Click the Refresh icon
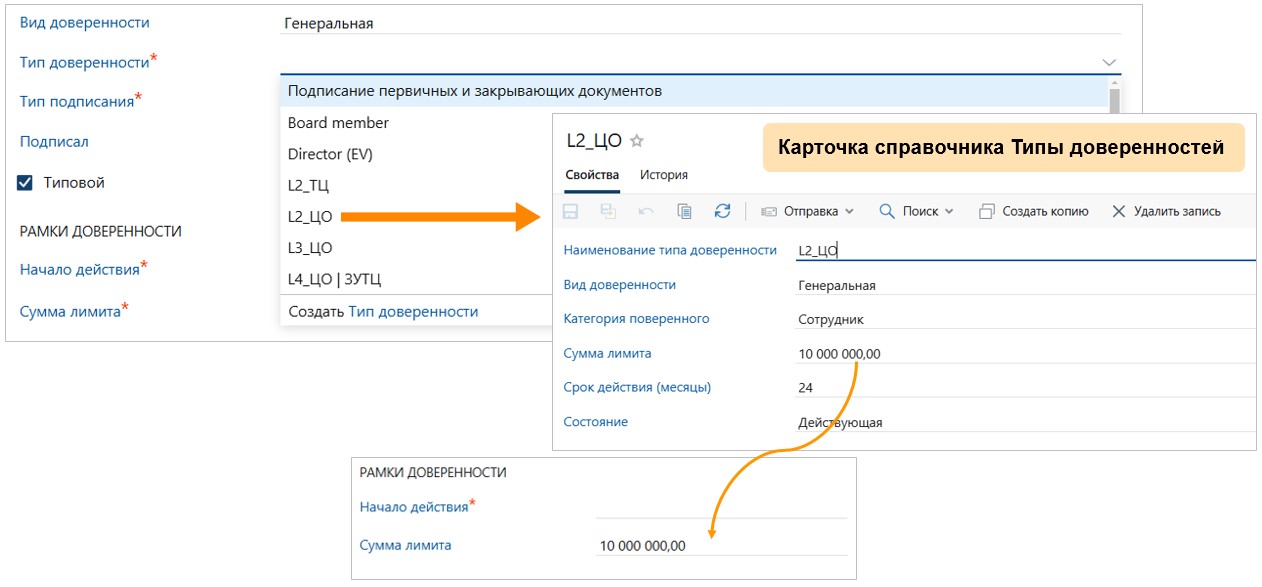1262x587 pixels. 723,211
